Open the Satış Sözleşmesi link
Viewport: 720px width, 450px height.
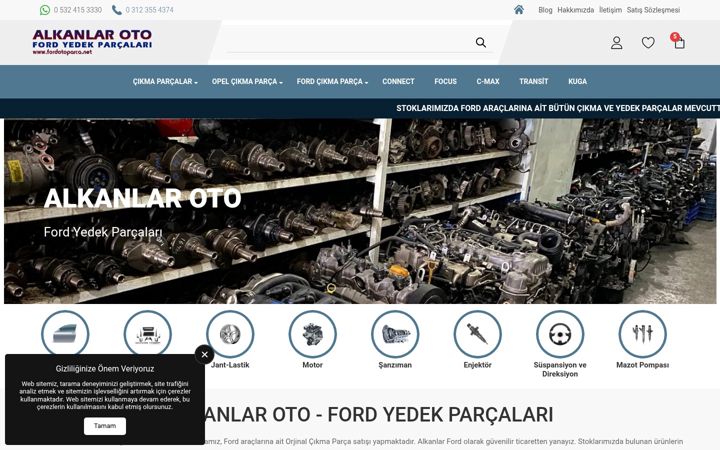click(x=653, y=10)
